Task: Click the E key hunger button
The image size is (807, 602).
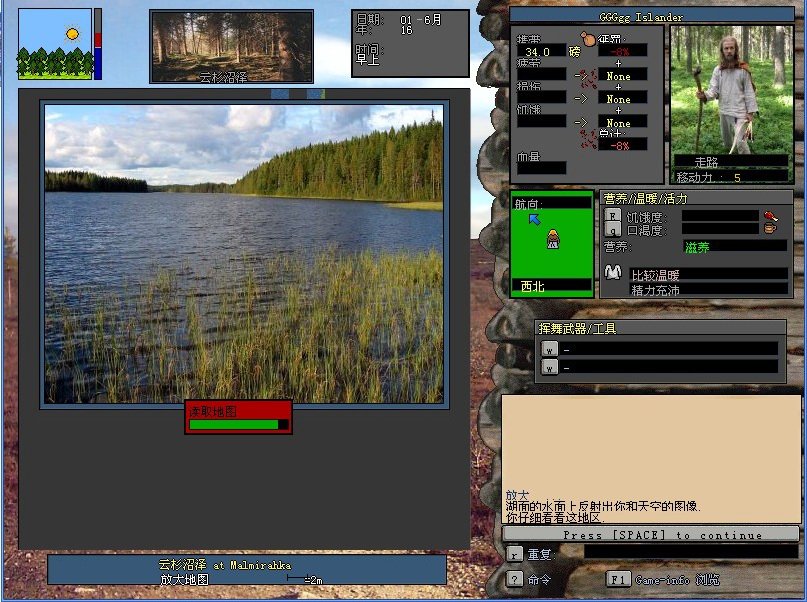Action: [612, 215]
